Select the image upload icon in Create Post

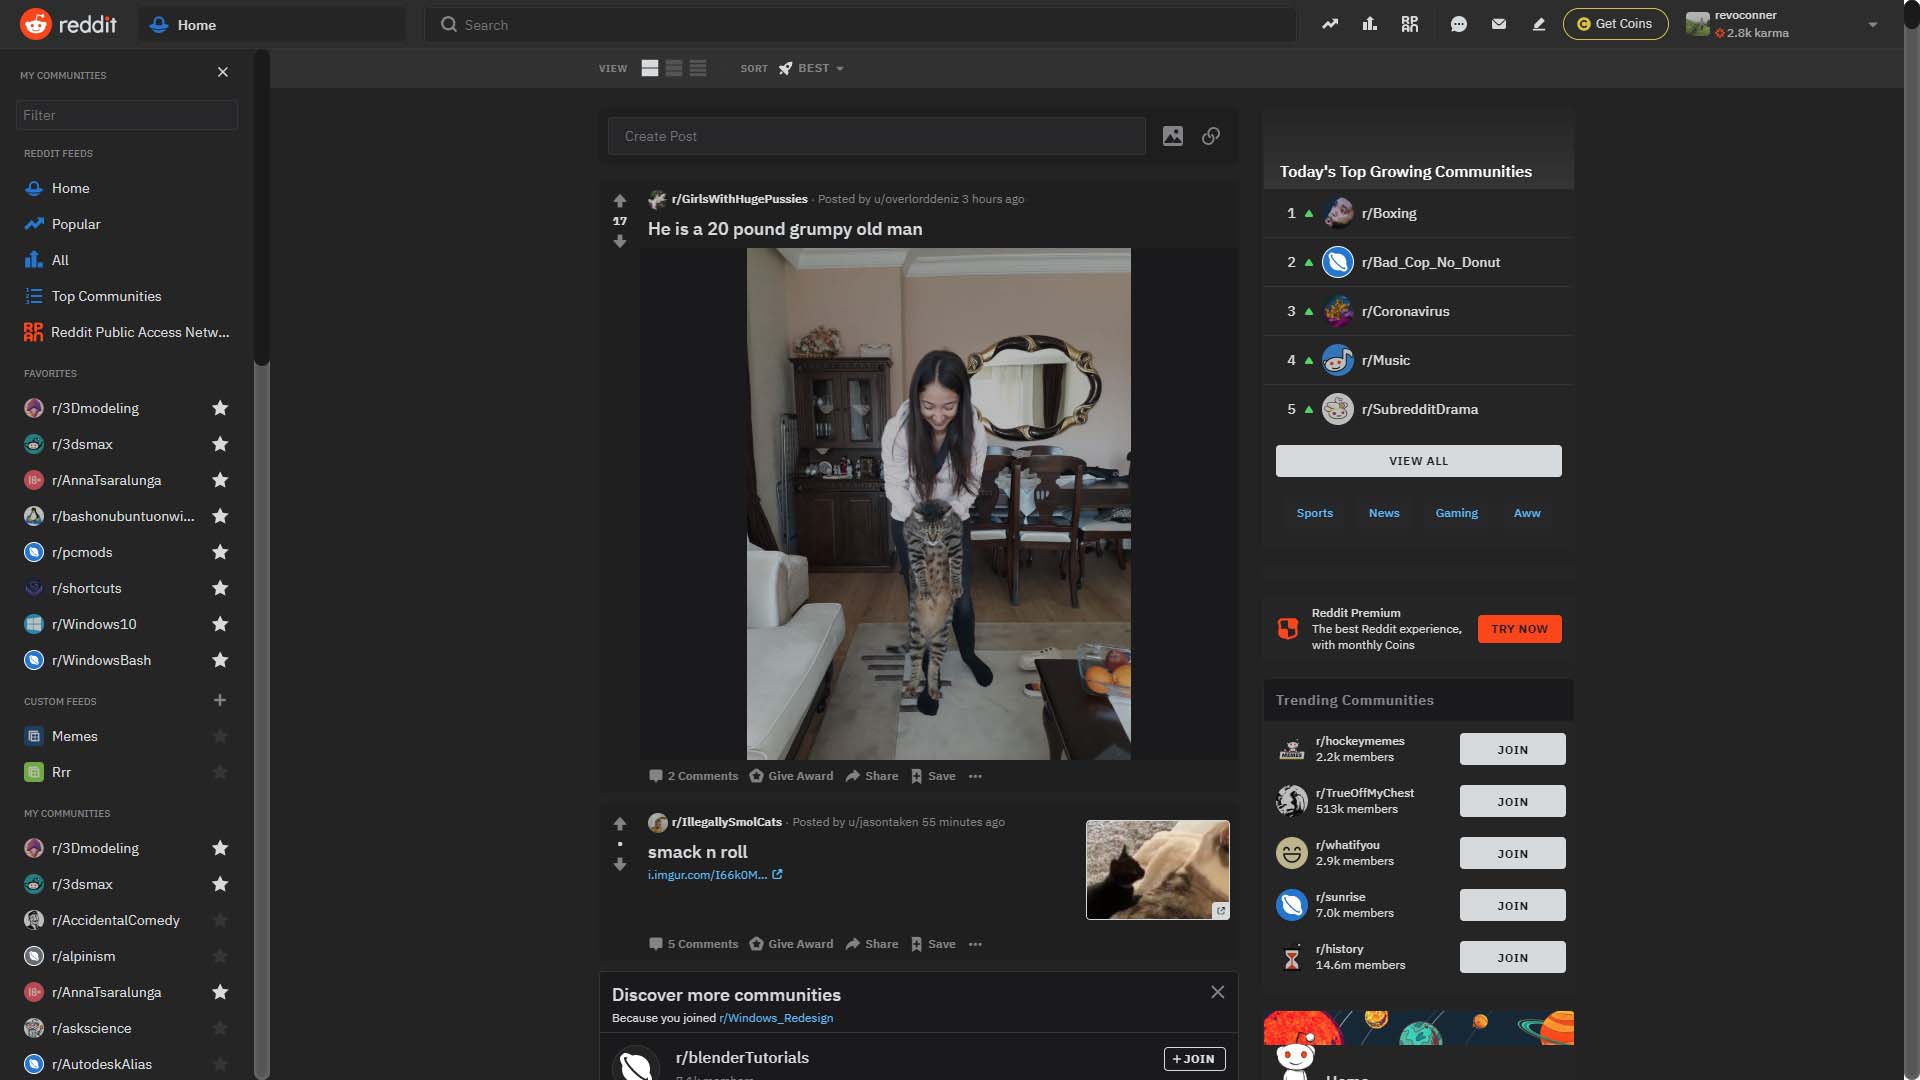click(x=1173, y=135)
